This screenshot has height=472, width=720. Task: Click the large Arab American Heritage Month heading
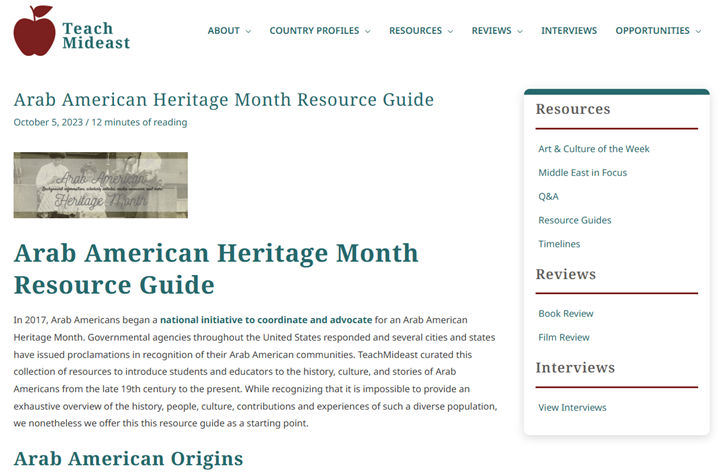pos(216,269)
